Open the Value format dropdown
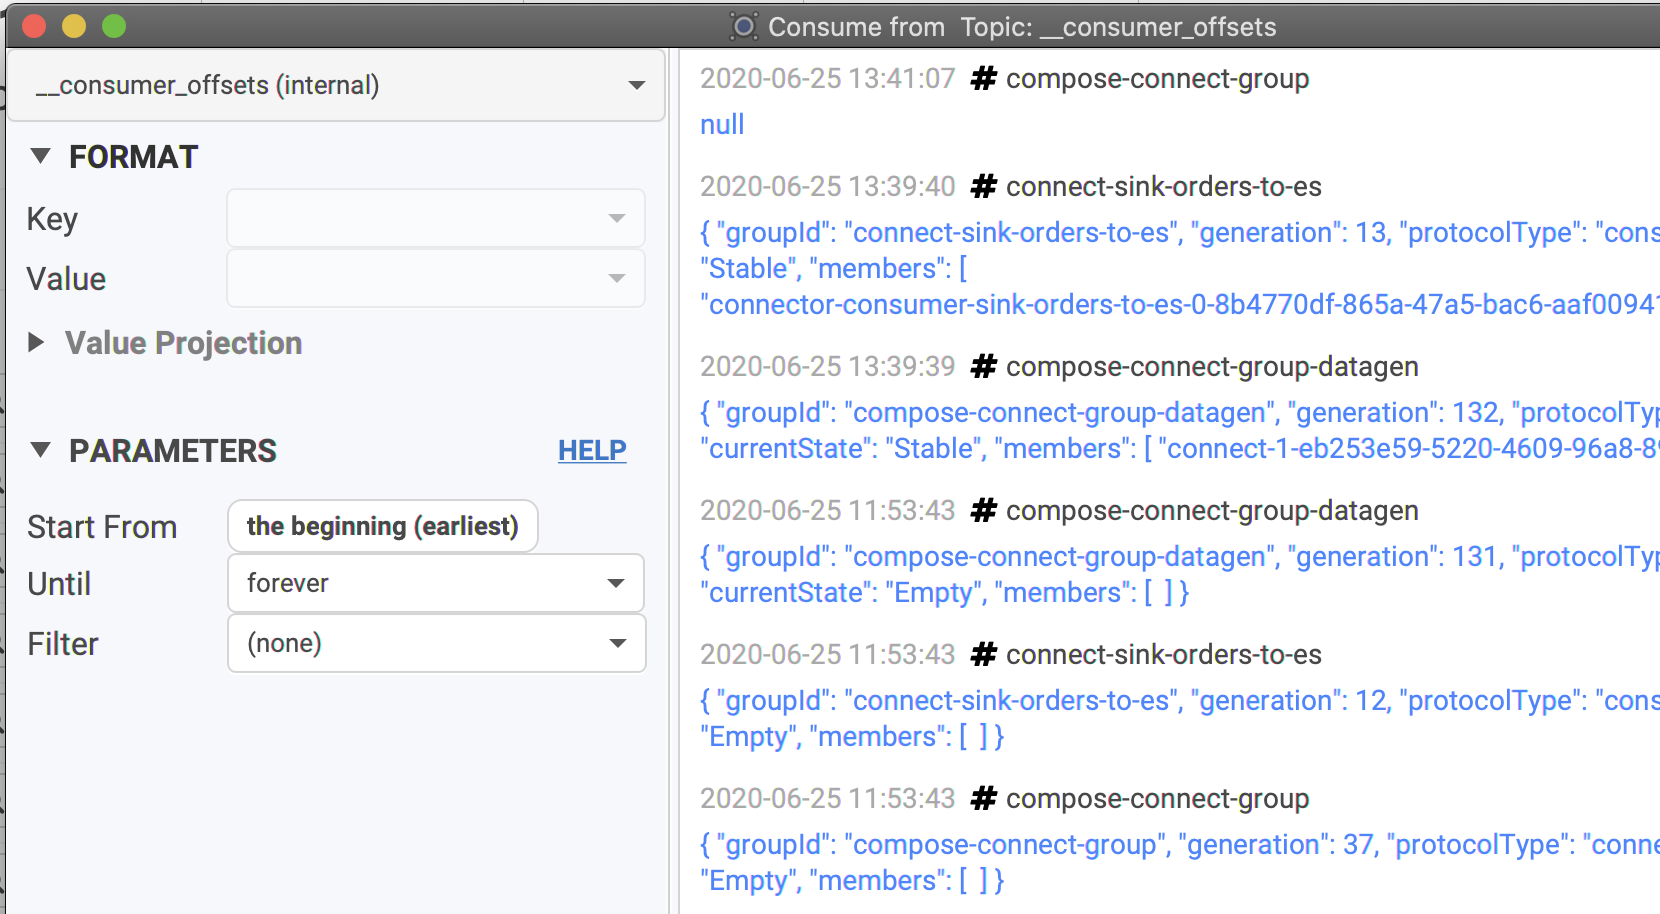This screenshot has width=1660, height=914. 436,278
